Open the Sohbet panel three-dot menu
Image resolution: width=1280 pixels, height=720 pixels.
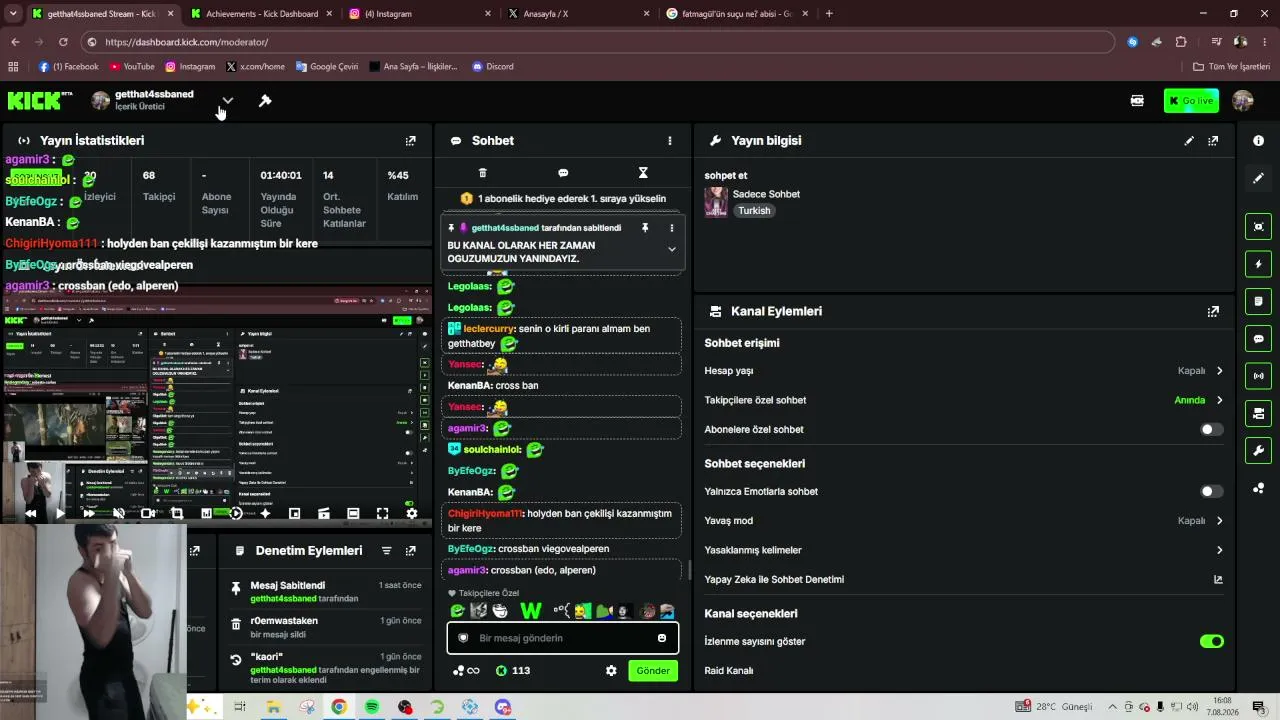[x=670, y=141]
